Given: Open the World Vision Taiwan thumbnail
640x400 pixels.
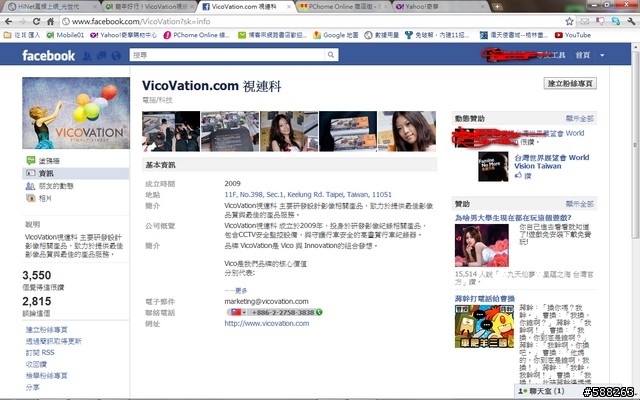Looking at the screenshot, I should click(x=493, y=166).
